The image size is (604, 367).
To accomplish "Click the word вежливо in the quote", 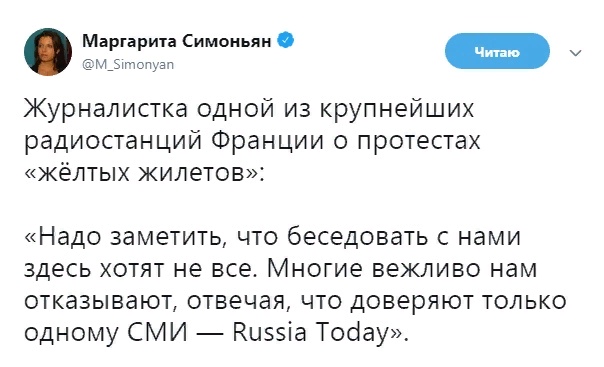I will coord(427,268).
